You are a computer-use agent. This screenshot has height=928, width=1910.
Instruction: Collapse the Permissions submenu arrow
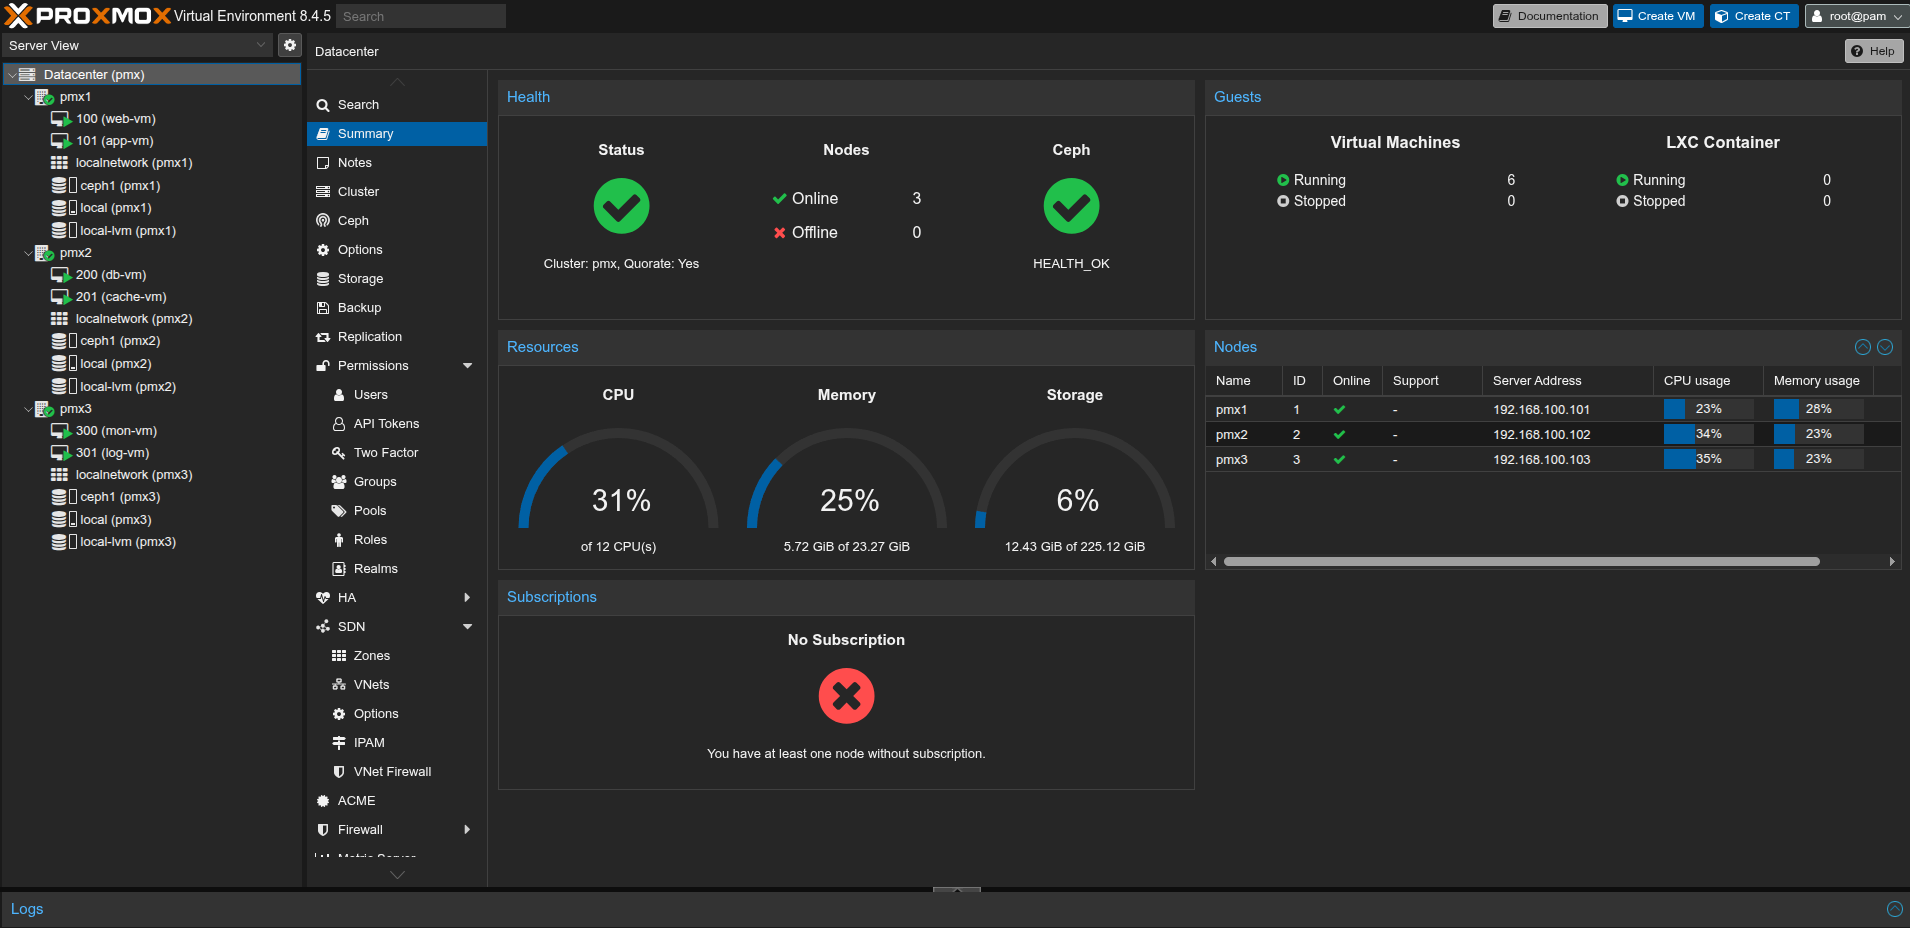pyautogui.click(x=467, y=366)
